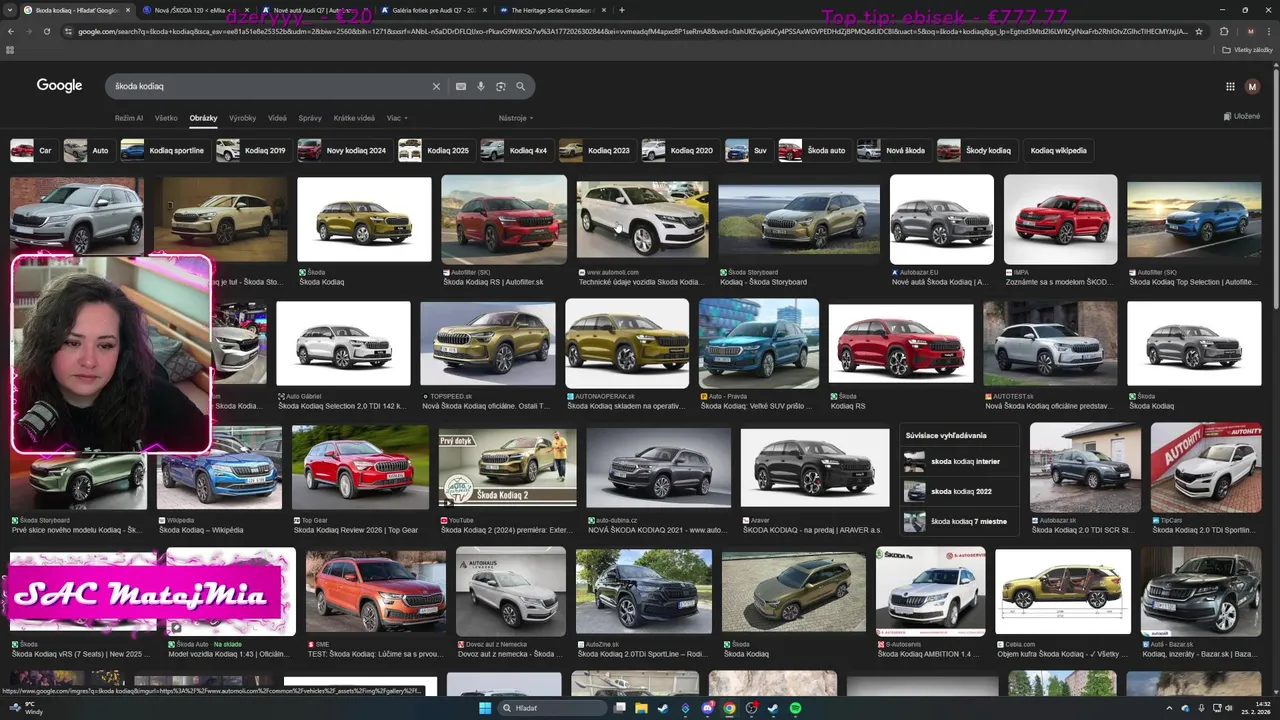Open Chrome from the taskbar

(x=729, y=708)
